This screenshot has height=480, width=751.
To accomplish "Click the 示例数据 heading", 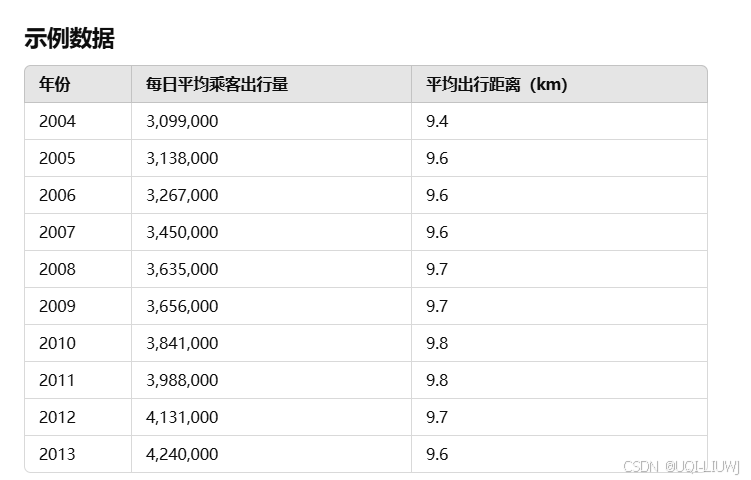I will click(69, 39).
